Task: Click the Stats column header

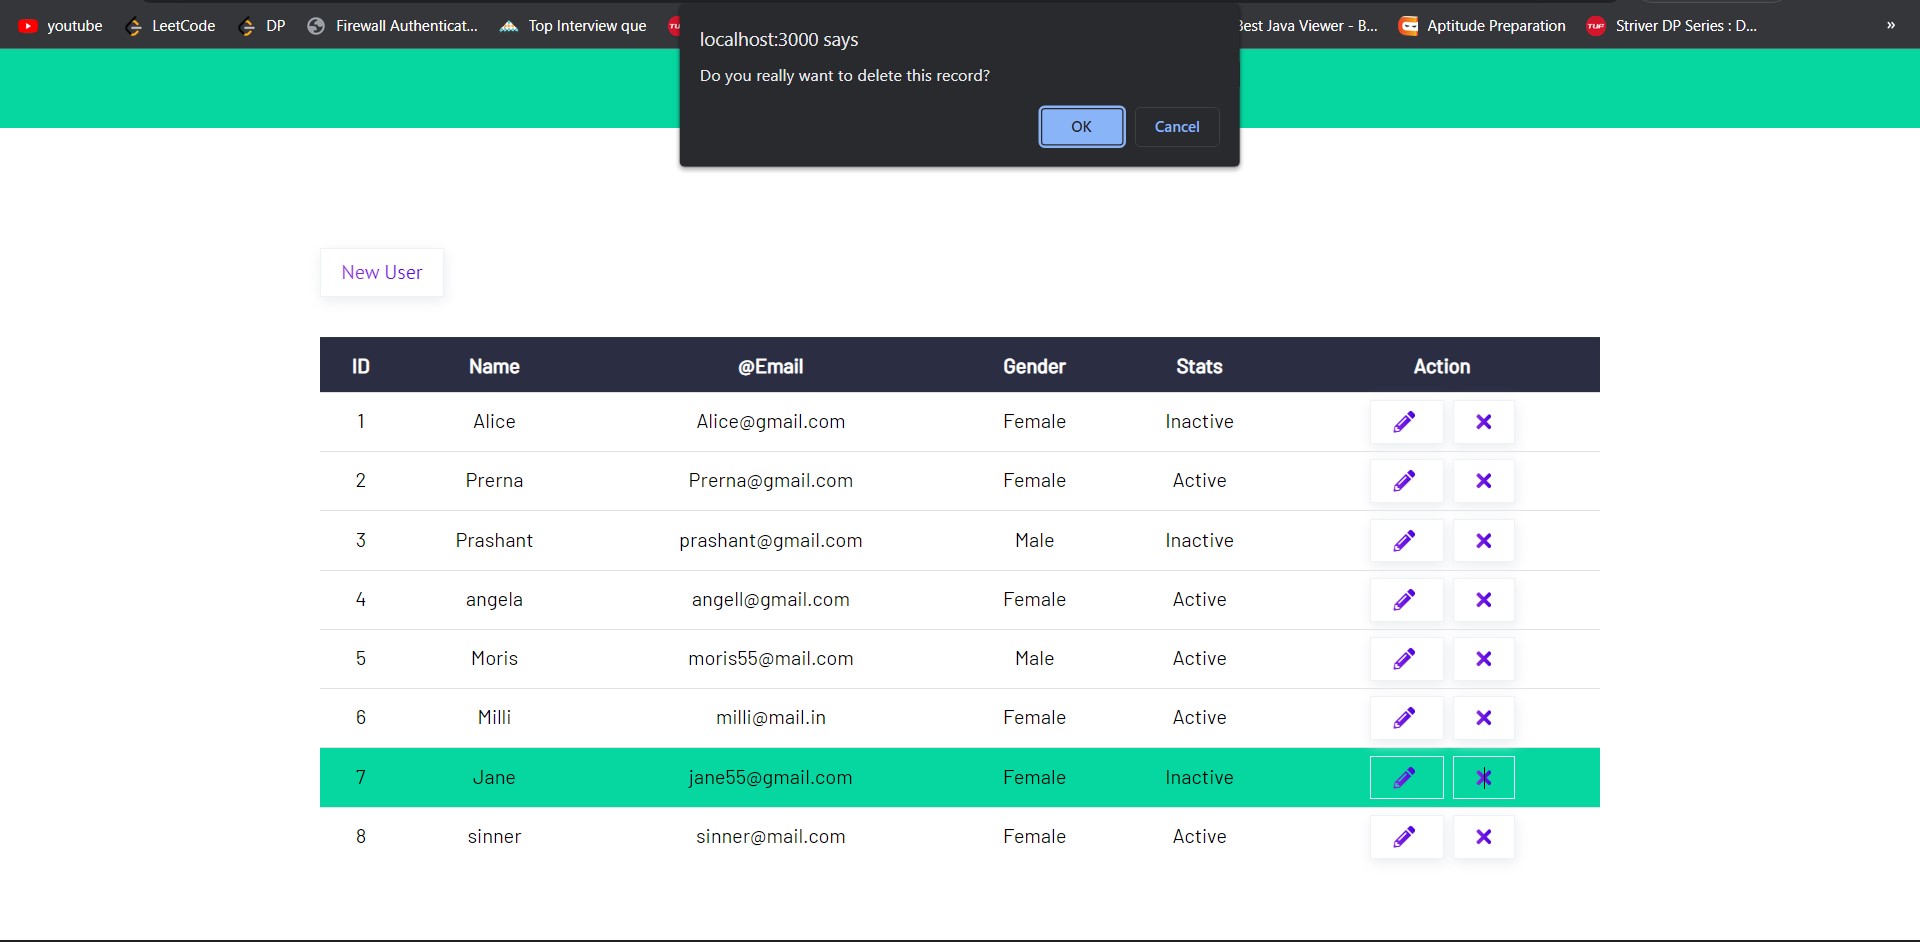Action: tap(1200, 367)
